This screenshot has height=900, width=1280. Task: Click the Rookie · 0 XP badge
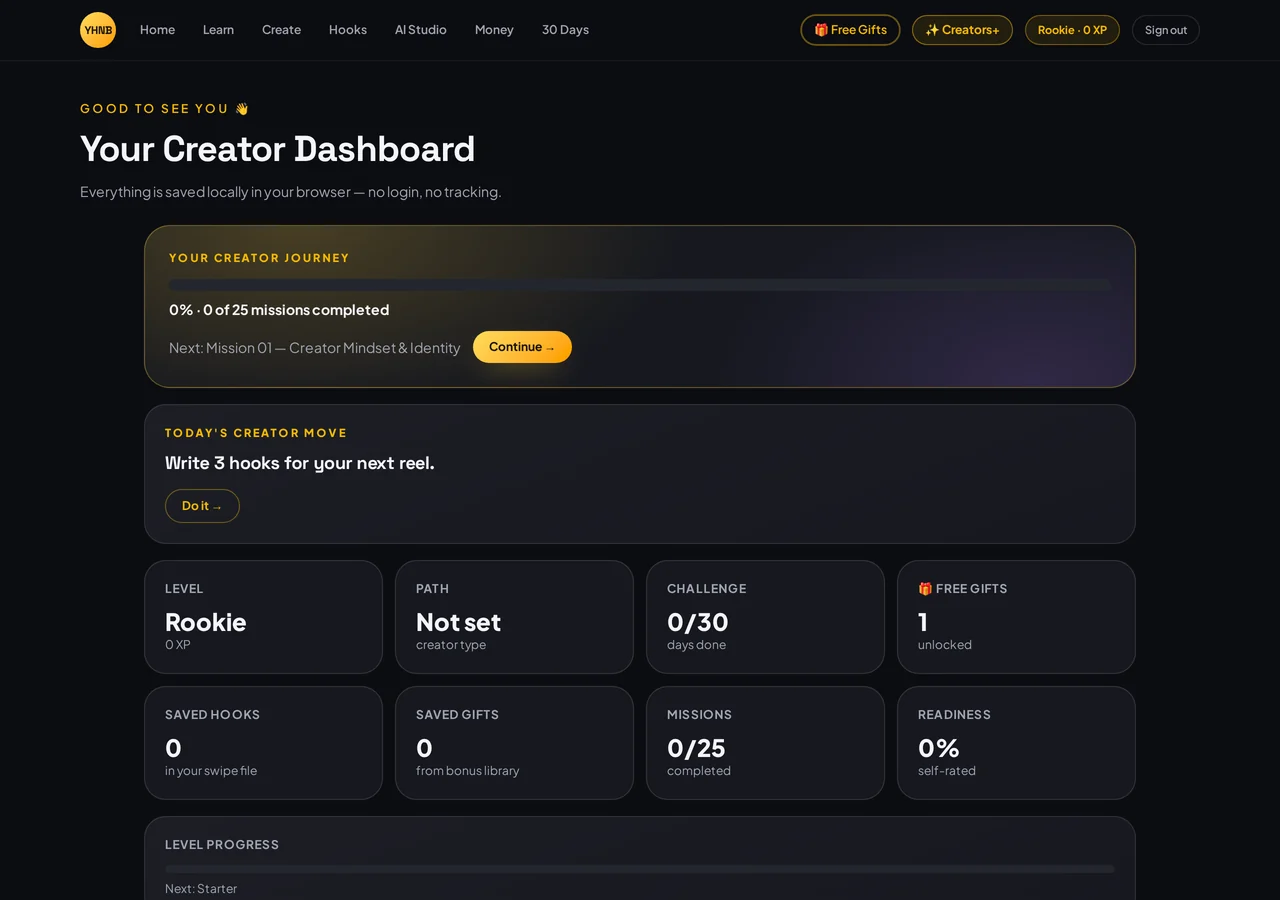coord(1072,30)
